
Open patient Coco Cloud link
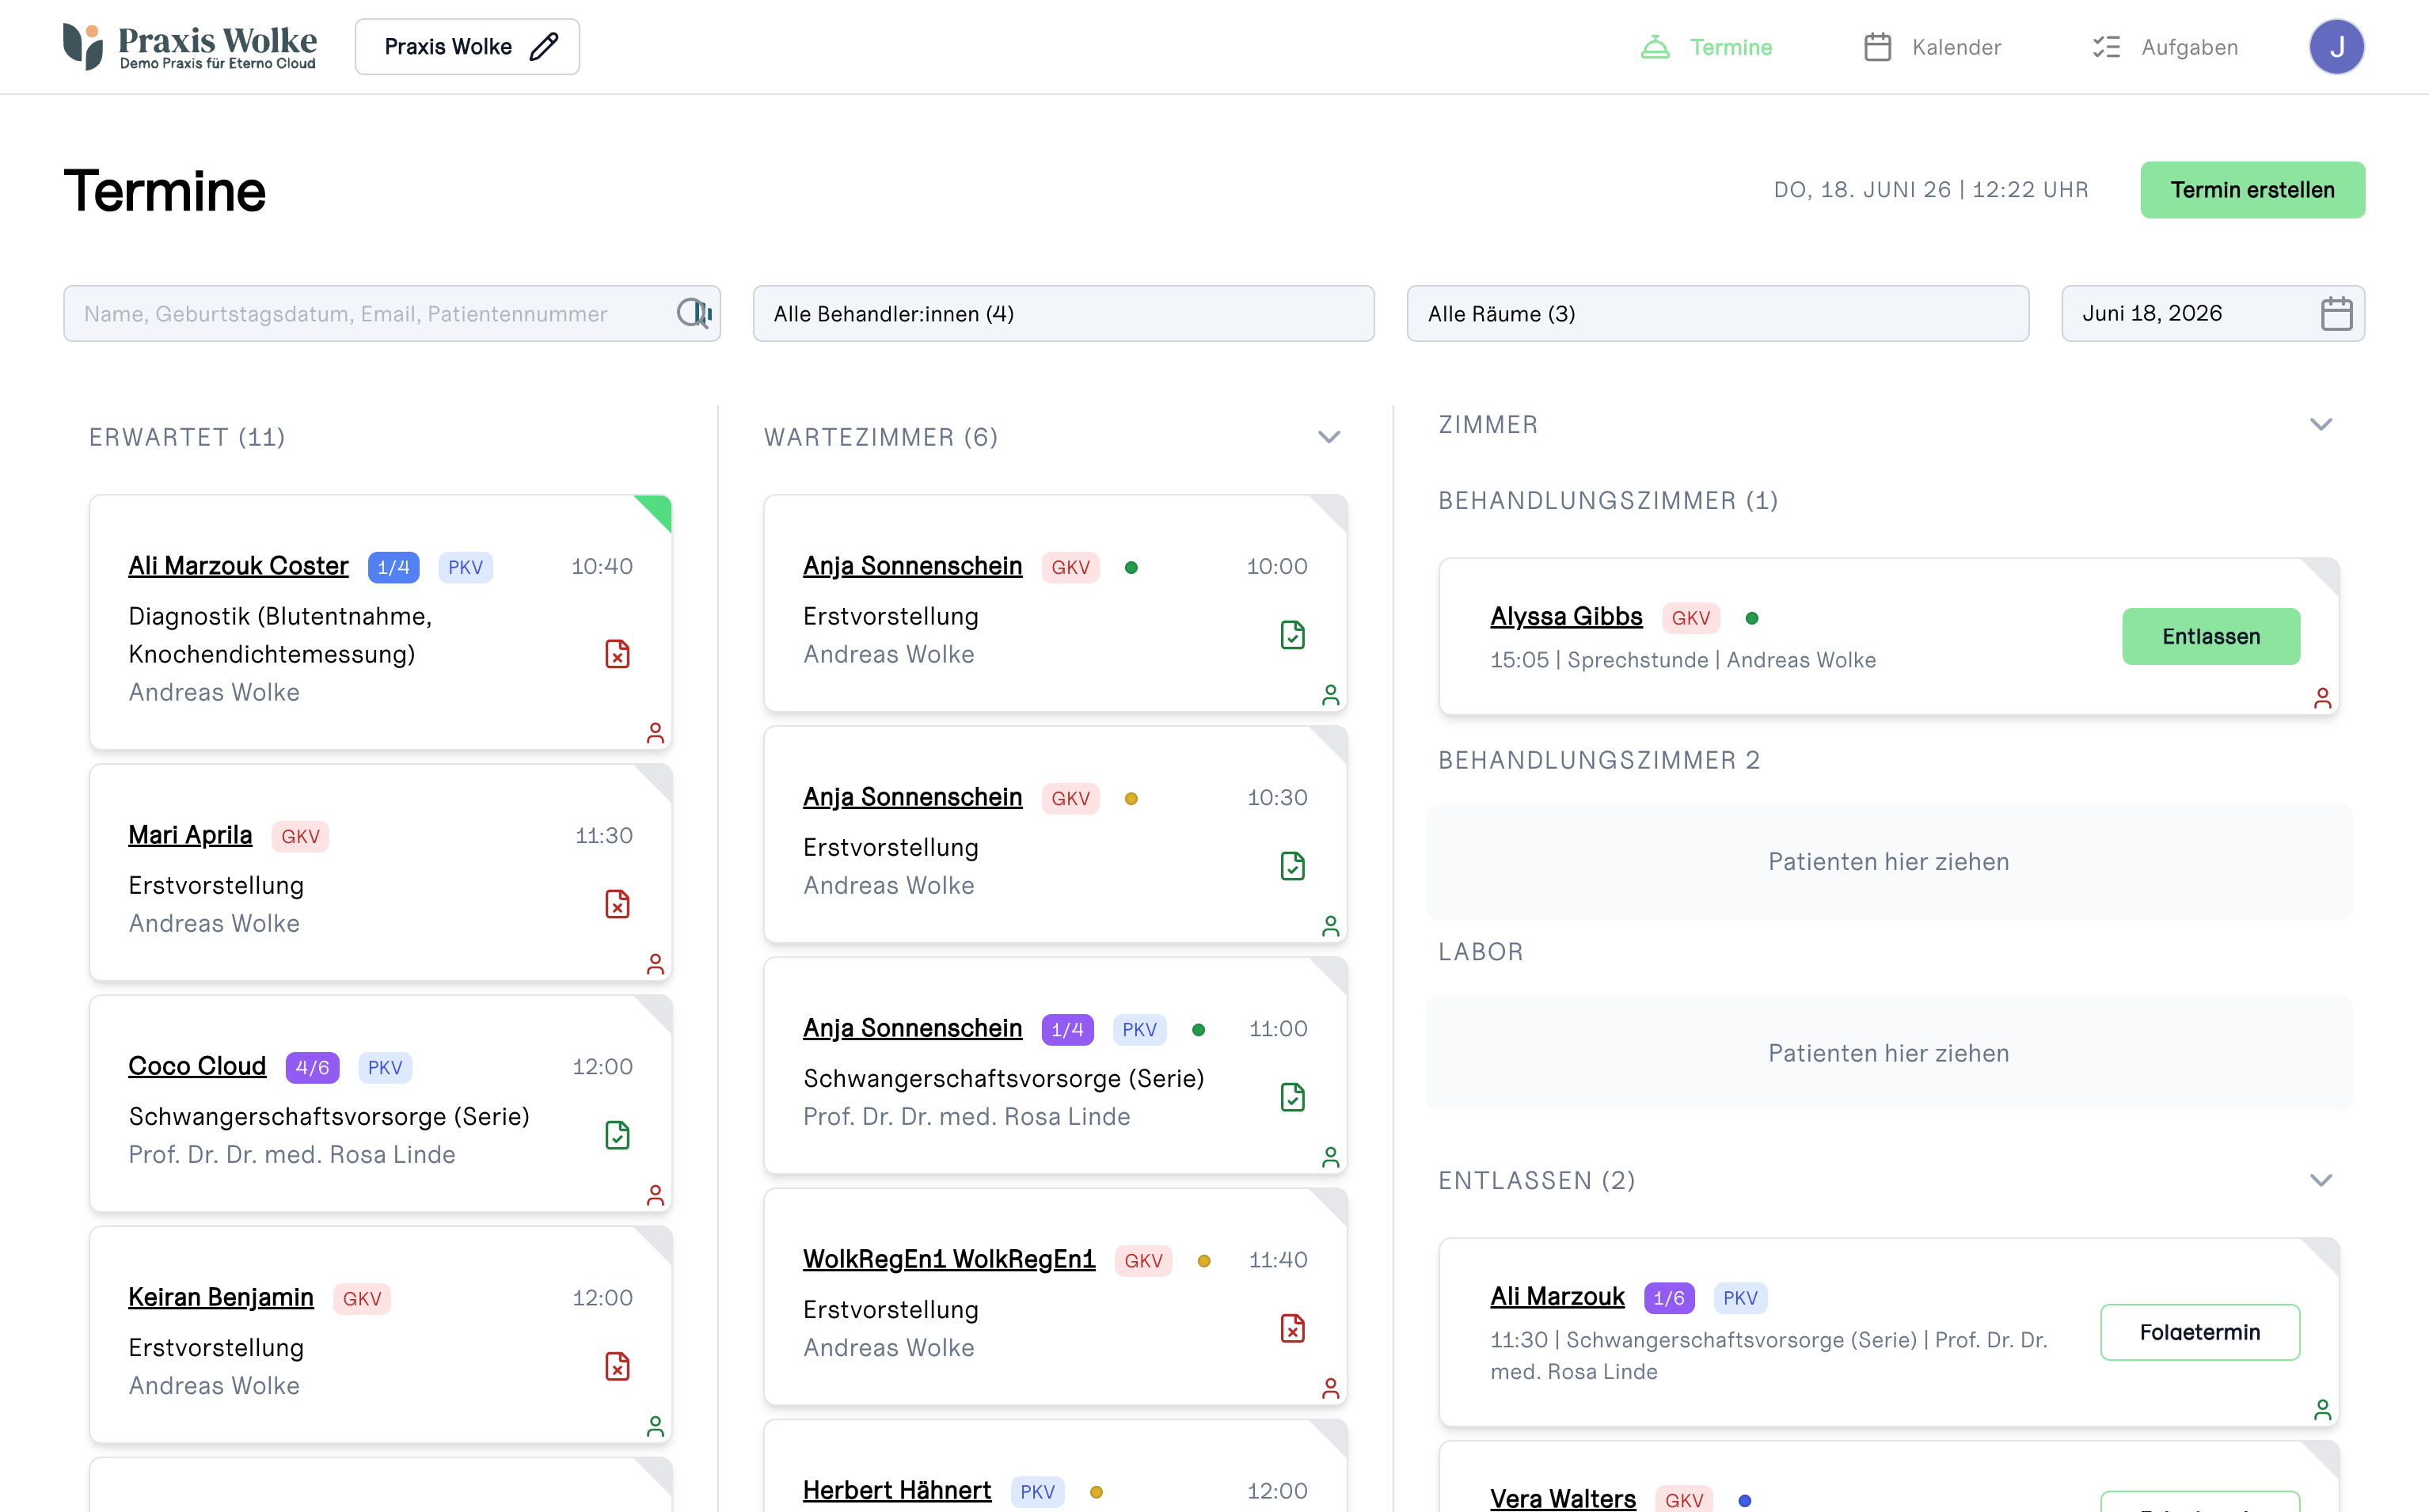197,1066
